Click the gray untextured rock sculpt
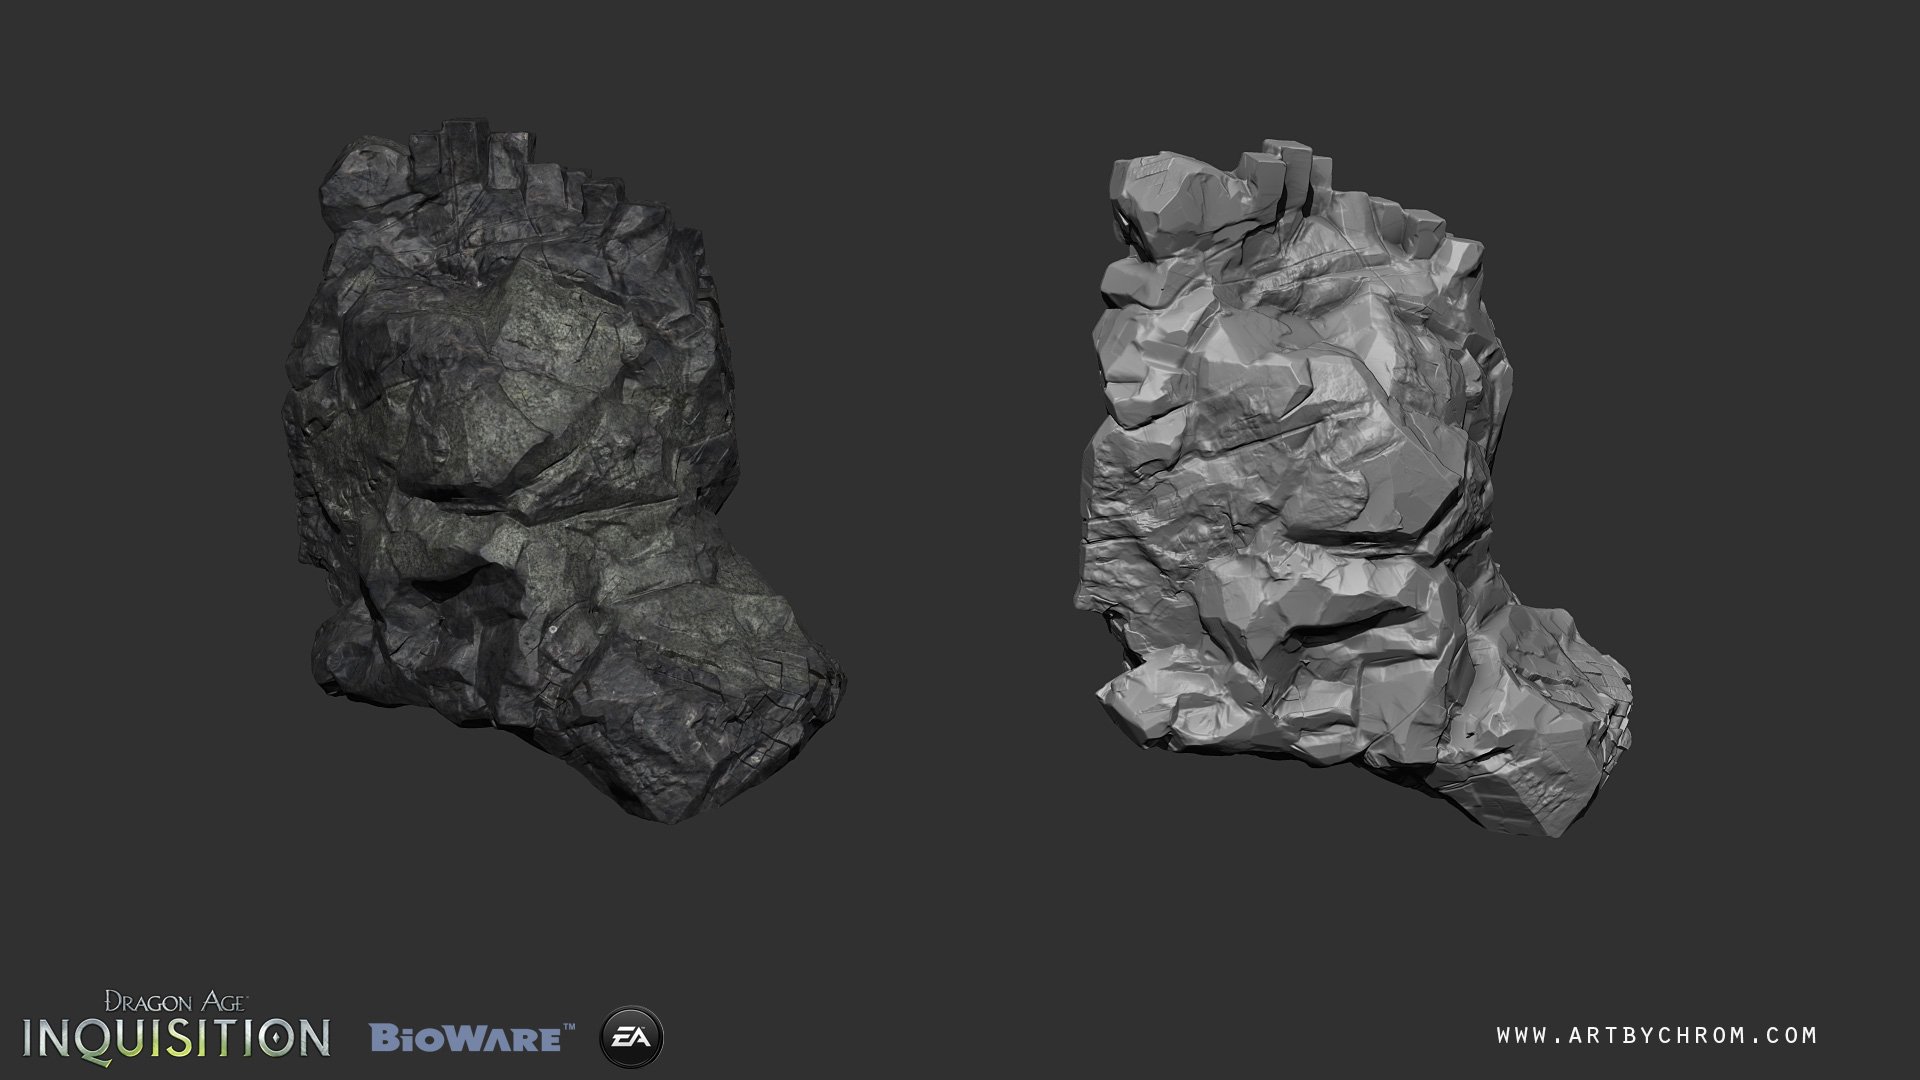This screenshot has width=1920, height=1080. click(1353, 488)
